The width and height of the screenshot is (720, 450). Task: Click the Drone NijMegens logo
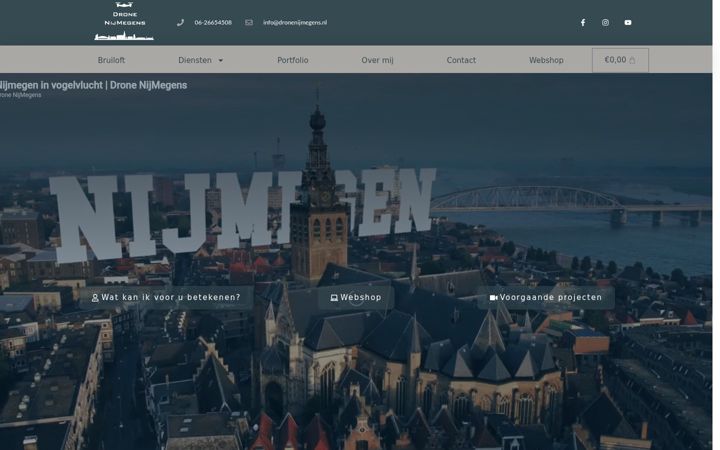(124, 21)
